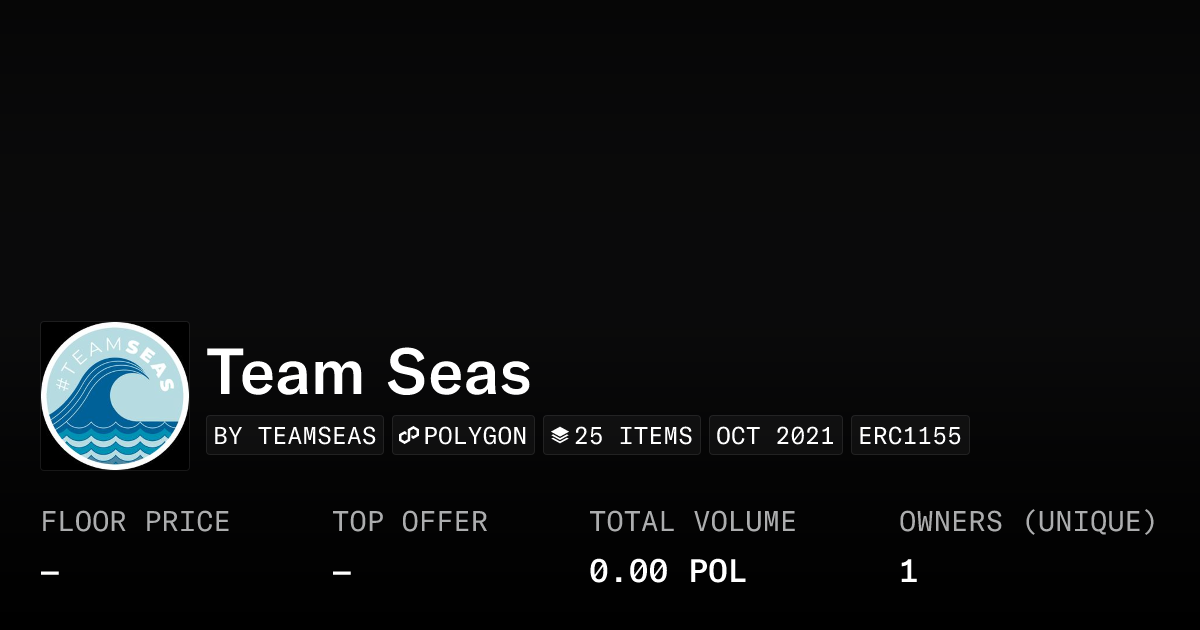Click the word Team in the title
This screenshot has width=1200, height=630.
coord(285,372)
